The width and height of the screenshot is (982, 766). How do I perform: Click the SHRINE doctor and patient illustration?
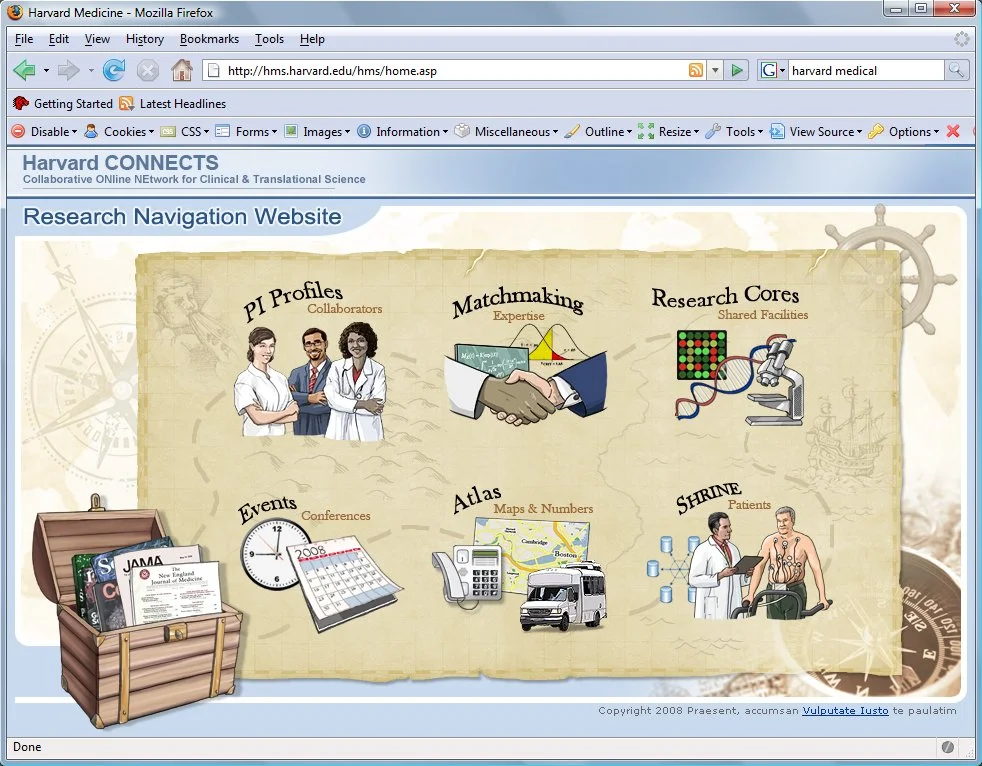pyautogui.click(x=739, y=564)
